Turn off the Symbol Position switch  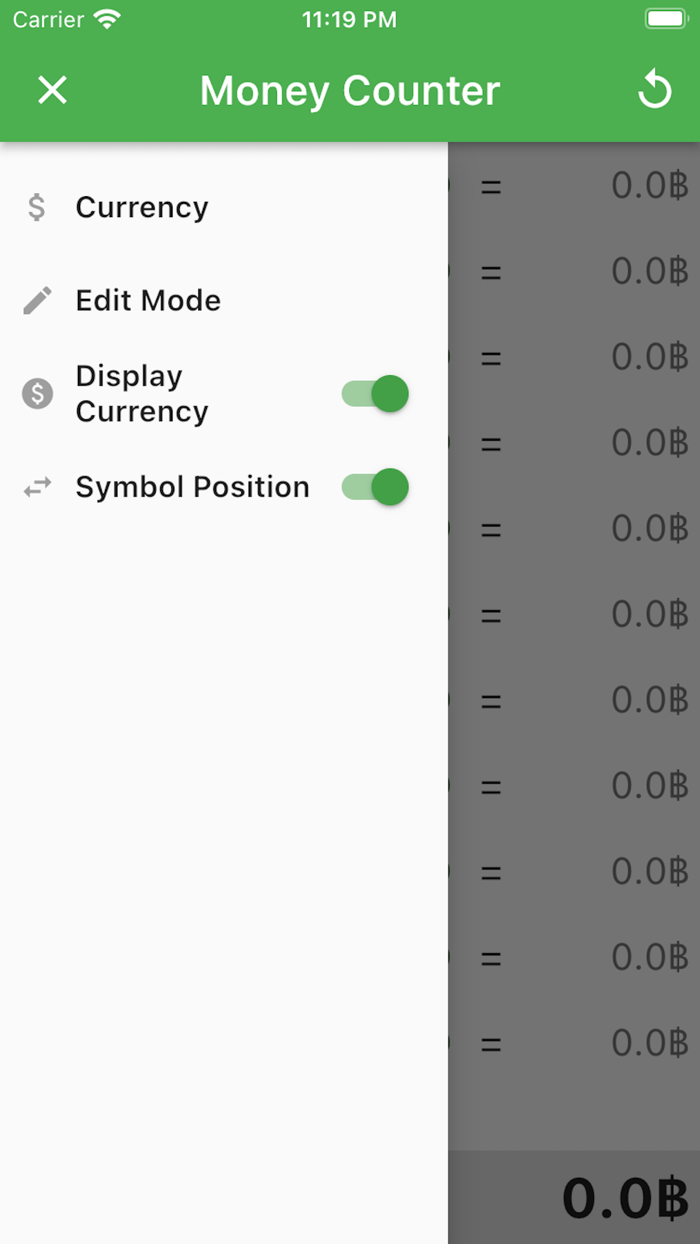pos(374,487)
